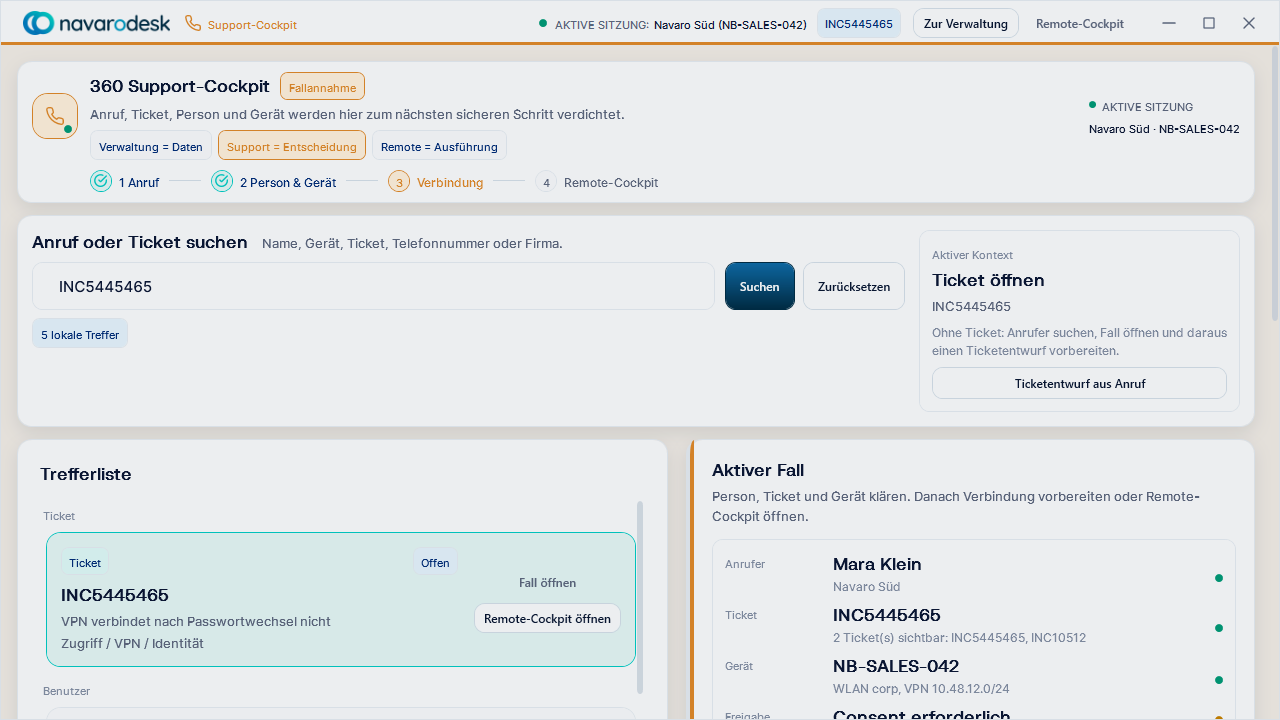Click 'Navaro Süd' under Mara Klein
This screenshot has height=720, width=1280.
pos(866,586)
